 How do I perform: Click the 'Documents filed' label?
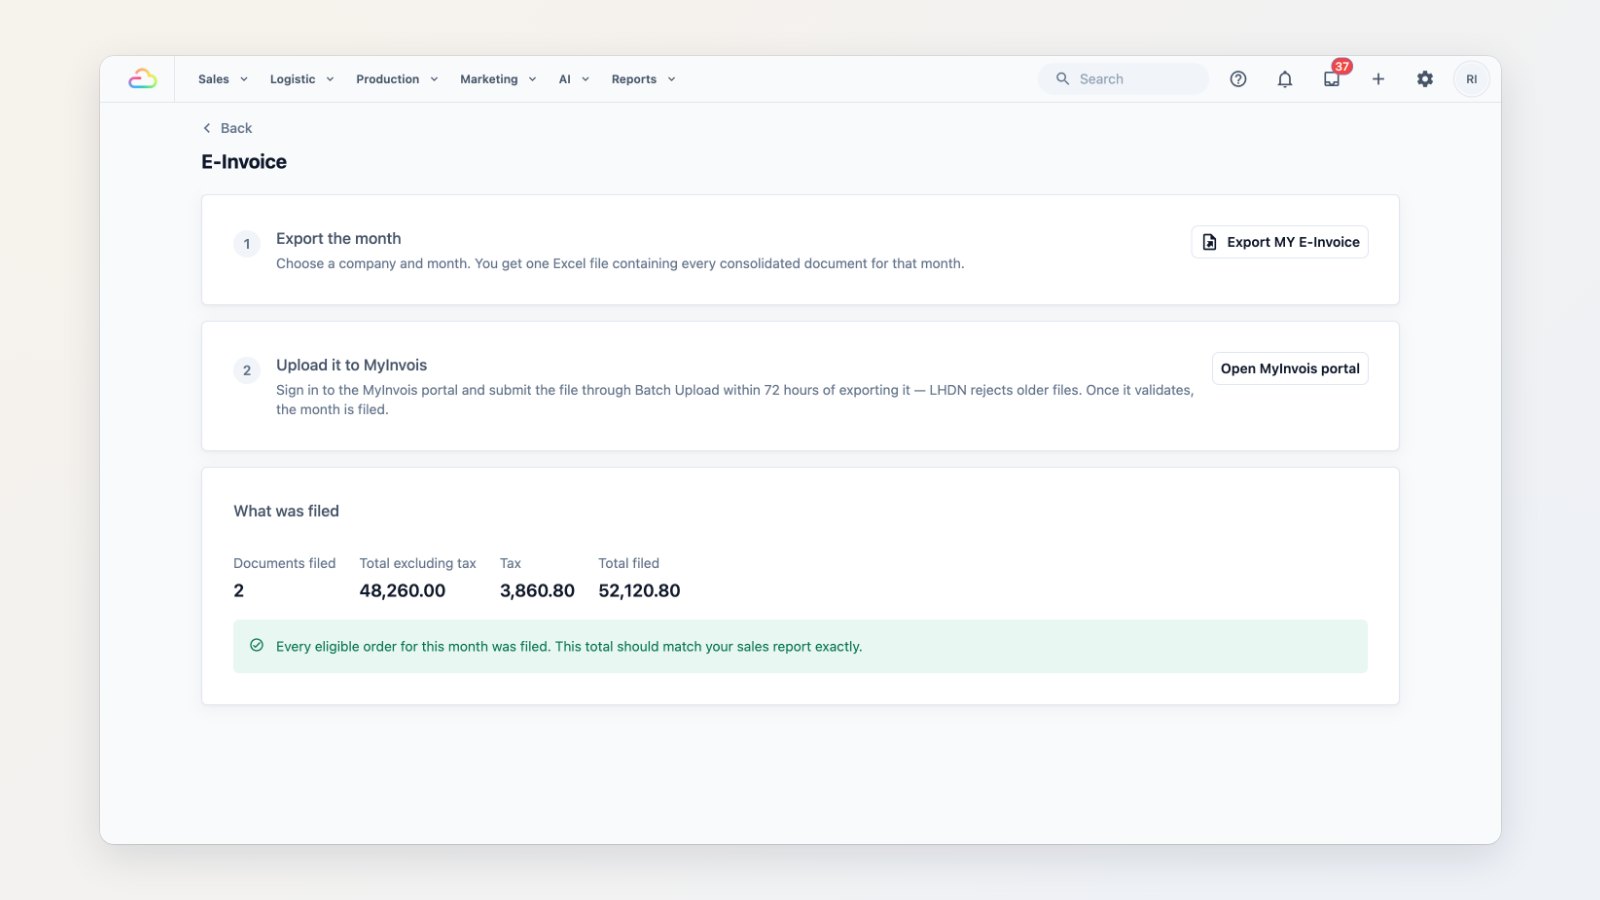point(285,564)
